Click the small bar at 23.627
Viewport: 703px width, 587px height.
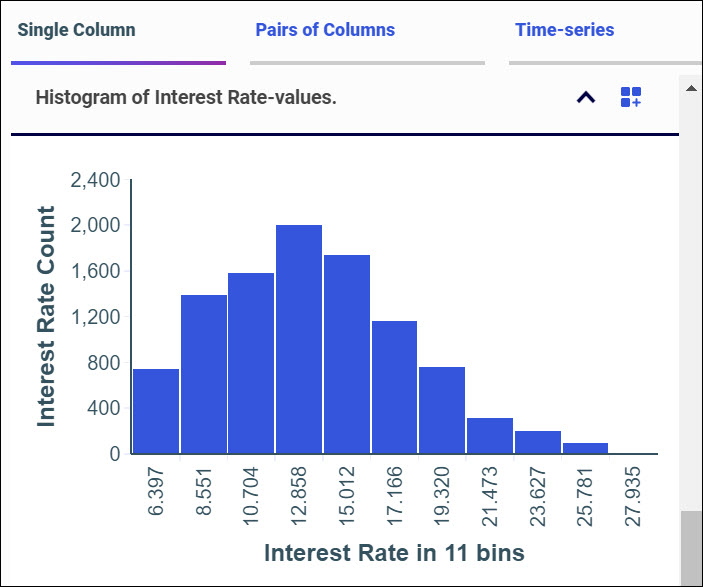pyautogui.click(x=538, y=443)
